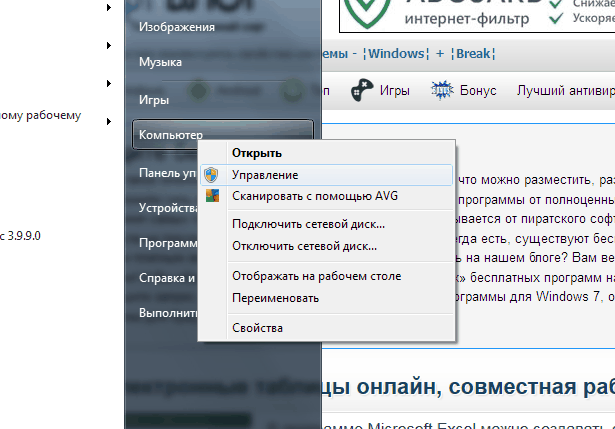Select Подключить сетевой диск...
The image size is (615, 429).
point(326,224)
